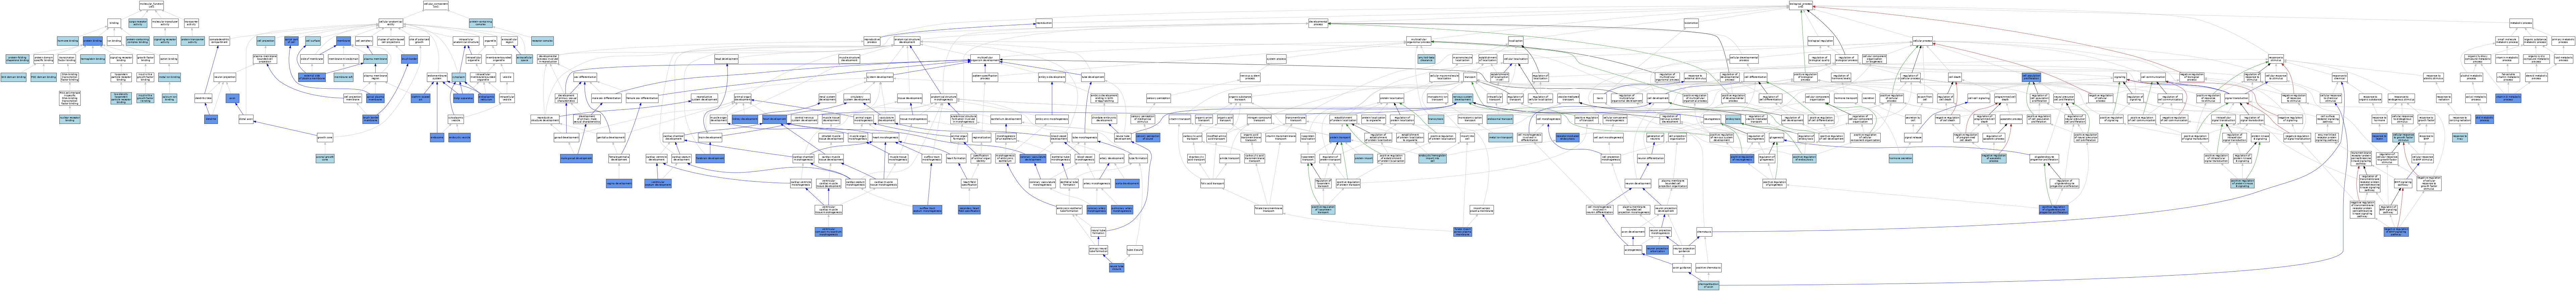This screenshot has width=2576, height=291.
Task: Select the molecular transducer activity node
Action: 165,23
